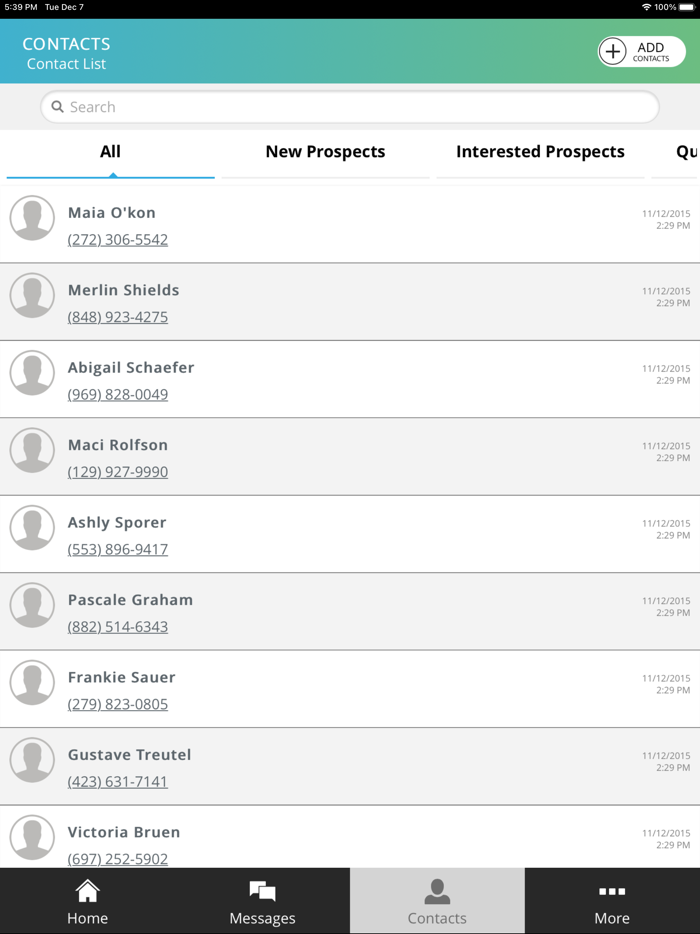Image resolution: width=700 pixels, height=934 pixels.
Task: Tap the Add Contacts plus icon
Action: pos(613,51)
